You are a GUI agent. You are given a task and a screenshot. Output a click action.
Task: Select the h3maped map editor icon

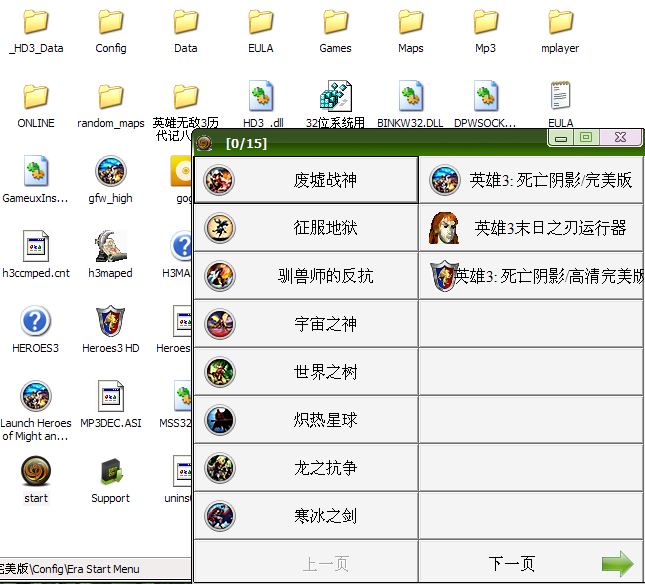tap(111, 246)
